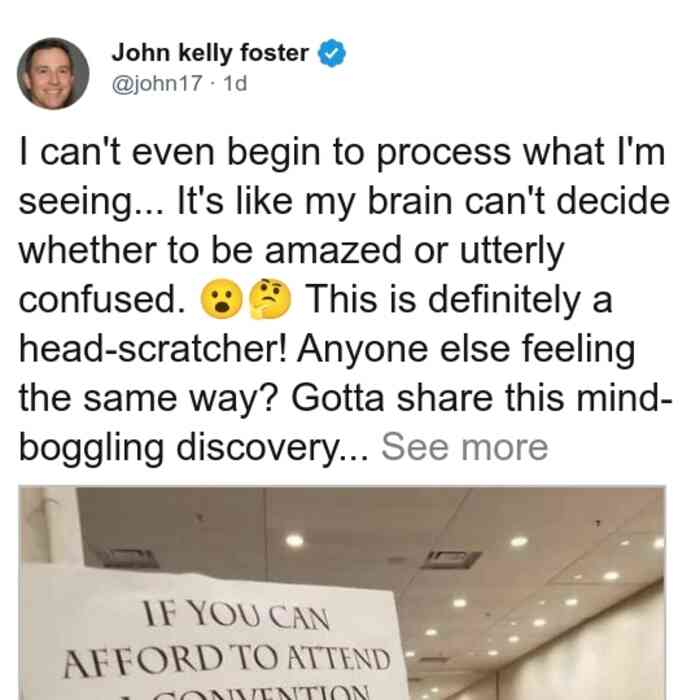
Task: Open the attached convention sign photo
Action: pyautogui.click(x=342, y=593)
